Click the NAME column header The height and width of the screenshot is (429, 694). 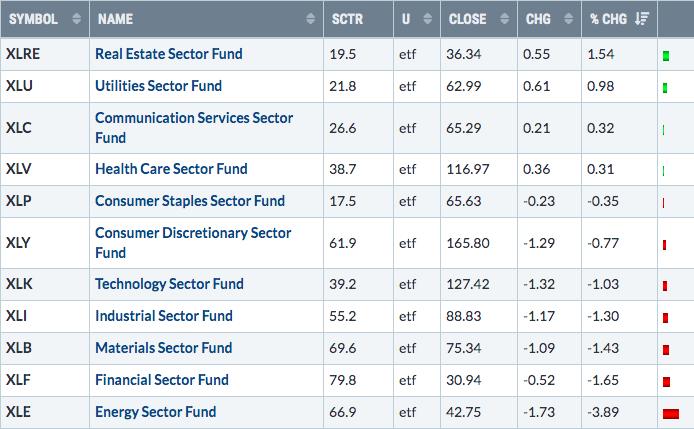(116, 19)
